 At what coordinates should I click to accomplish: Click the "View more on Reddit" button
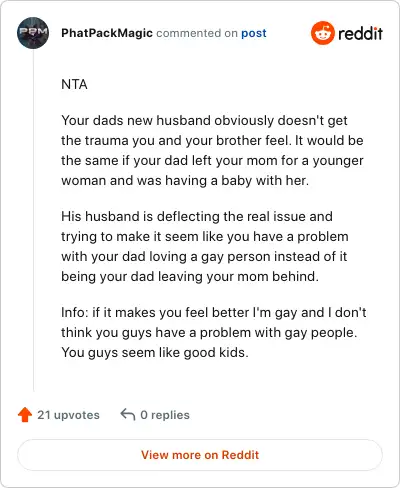pos(200,455)
